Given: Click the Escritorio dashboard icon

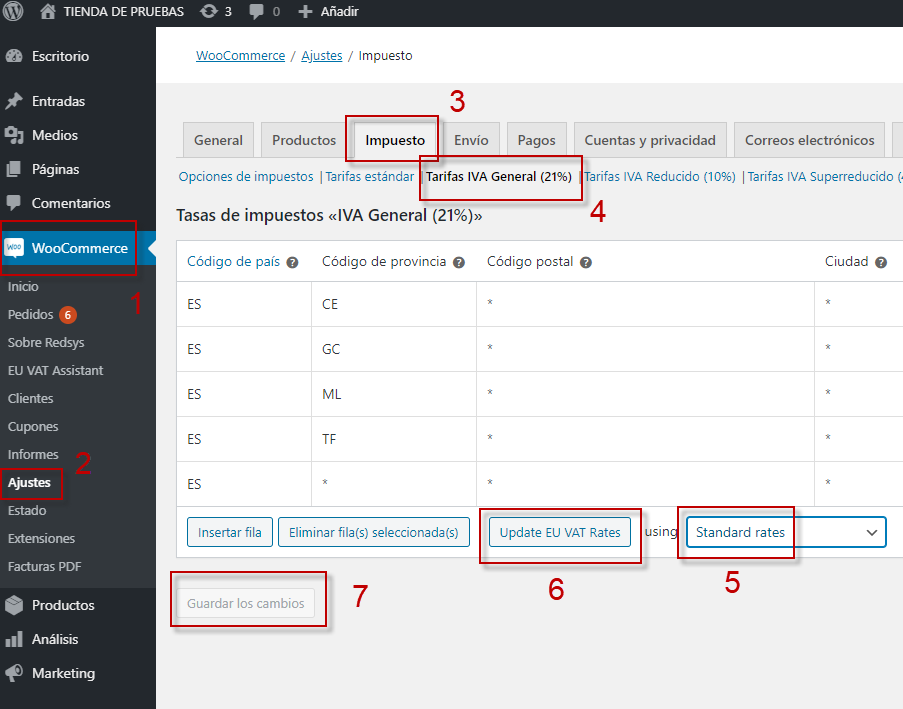Looking at the screenshot, I should pyautogui.click(x=14, y=56).
